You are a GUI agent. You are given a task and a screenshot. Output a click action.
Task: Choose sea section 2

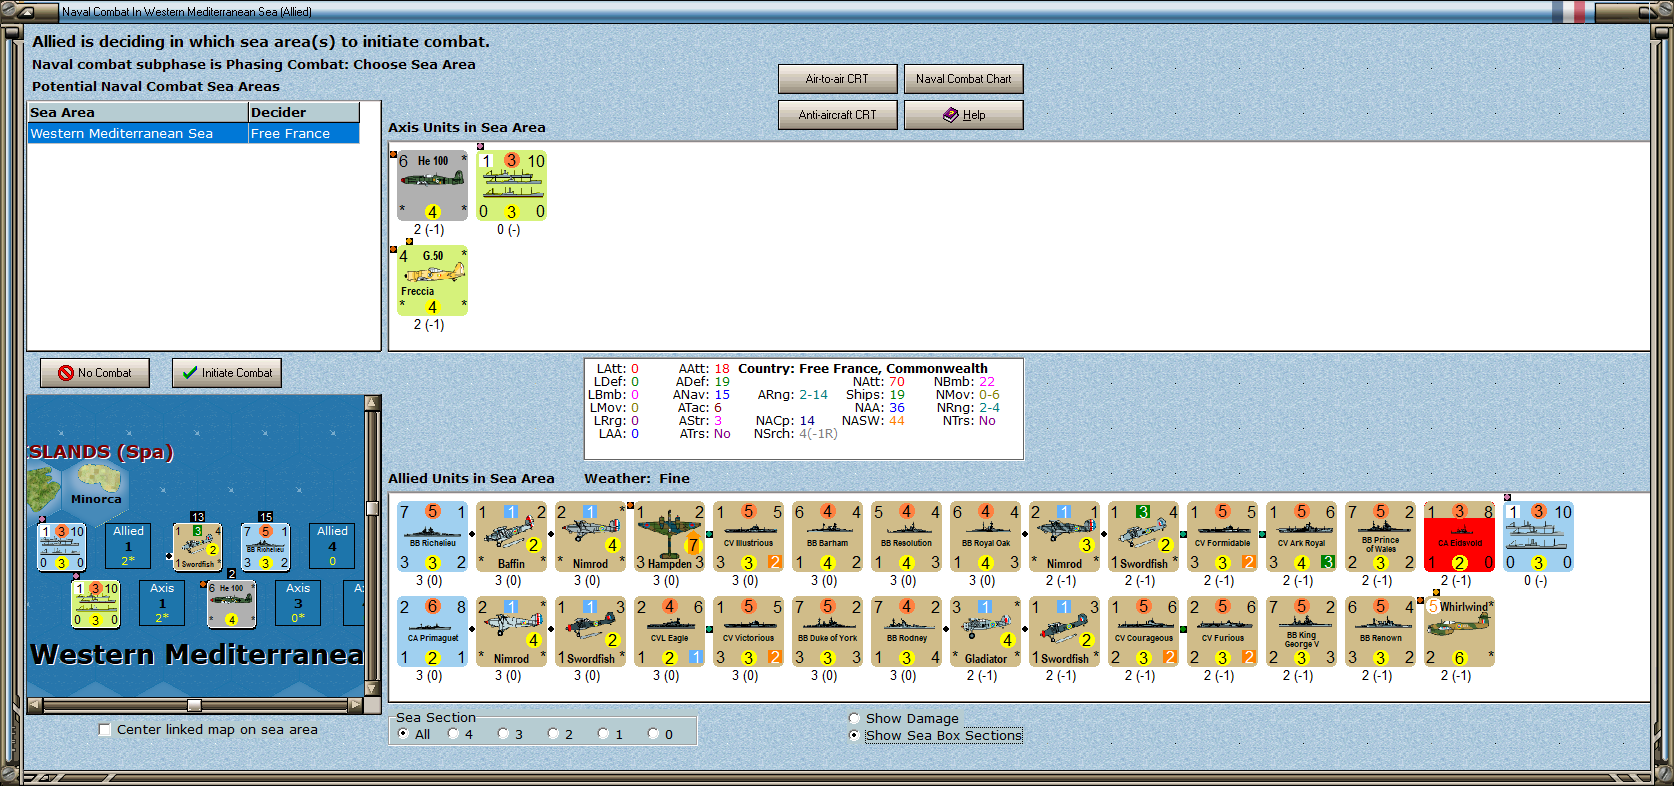pos(553,734)
